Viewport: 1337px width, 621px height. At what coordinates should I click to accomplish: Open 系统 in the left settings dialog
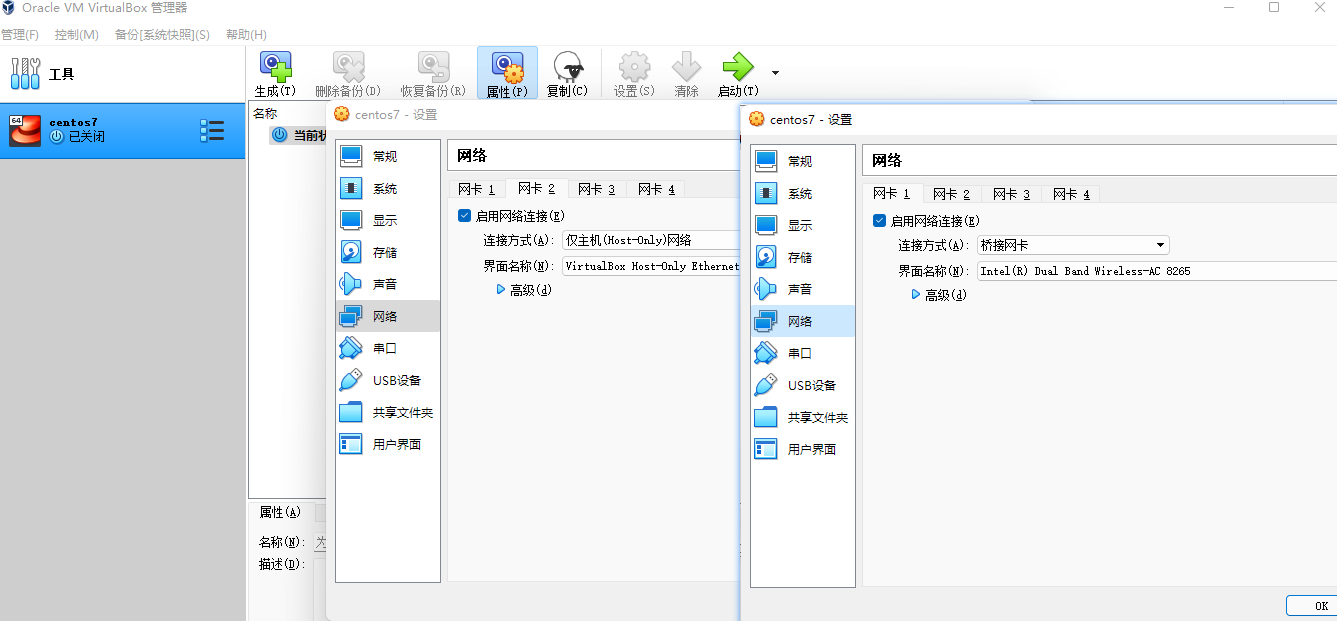click(388, 188)
